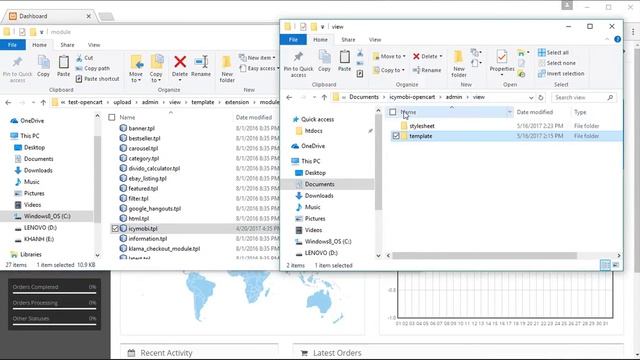Image resolution: width=640 pixels, height=360 pixels.
Task: Select htdocs under Quick access
Action: coord(313,131)
